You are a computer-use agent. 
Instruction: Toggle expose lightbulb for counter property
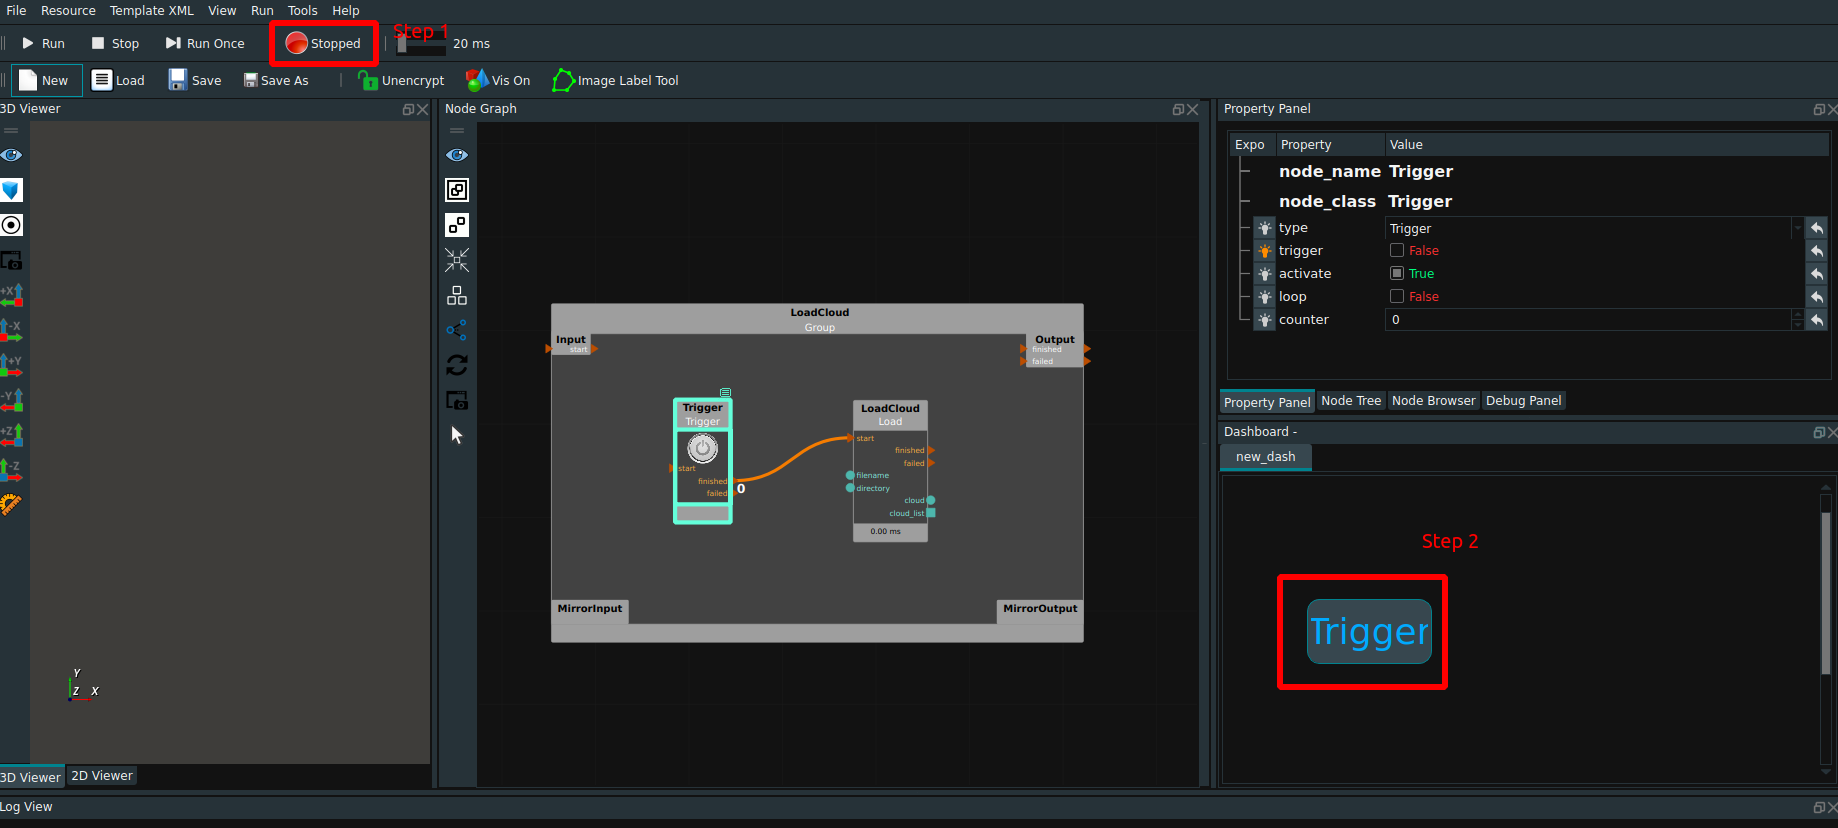pos(1265,320)
